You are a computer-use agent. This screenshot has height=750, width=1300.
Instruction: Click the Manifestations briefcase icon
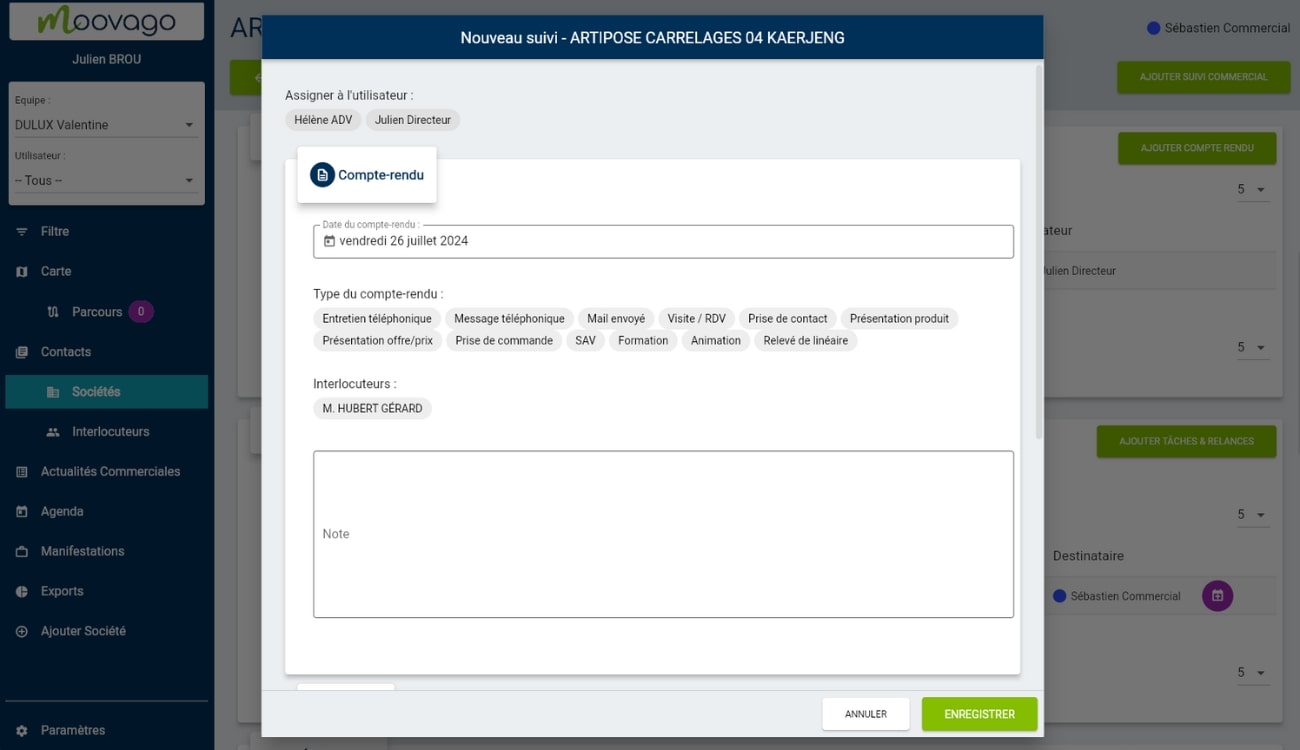pos(22,552)
